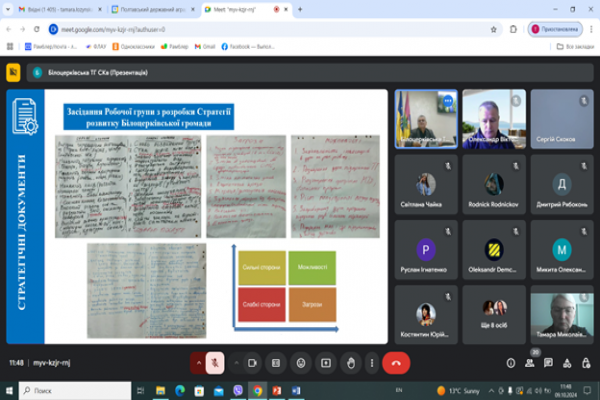Screen dimensions: 600x400
Task: Open Microsoft Edge from taskbar
Action: coord(180,390)
